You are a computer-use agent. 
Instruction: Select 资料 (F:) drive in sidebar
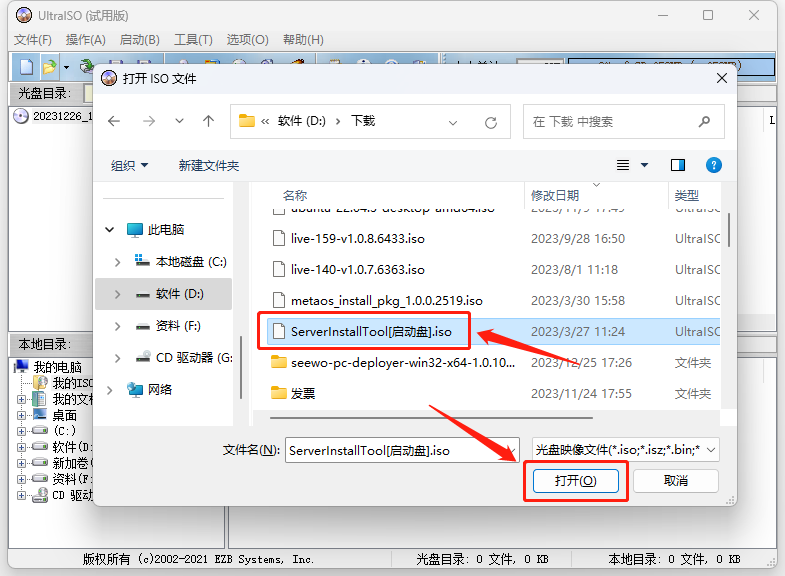(178, 326)
